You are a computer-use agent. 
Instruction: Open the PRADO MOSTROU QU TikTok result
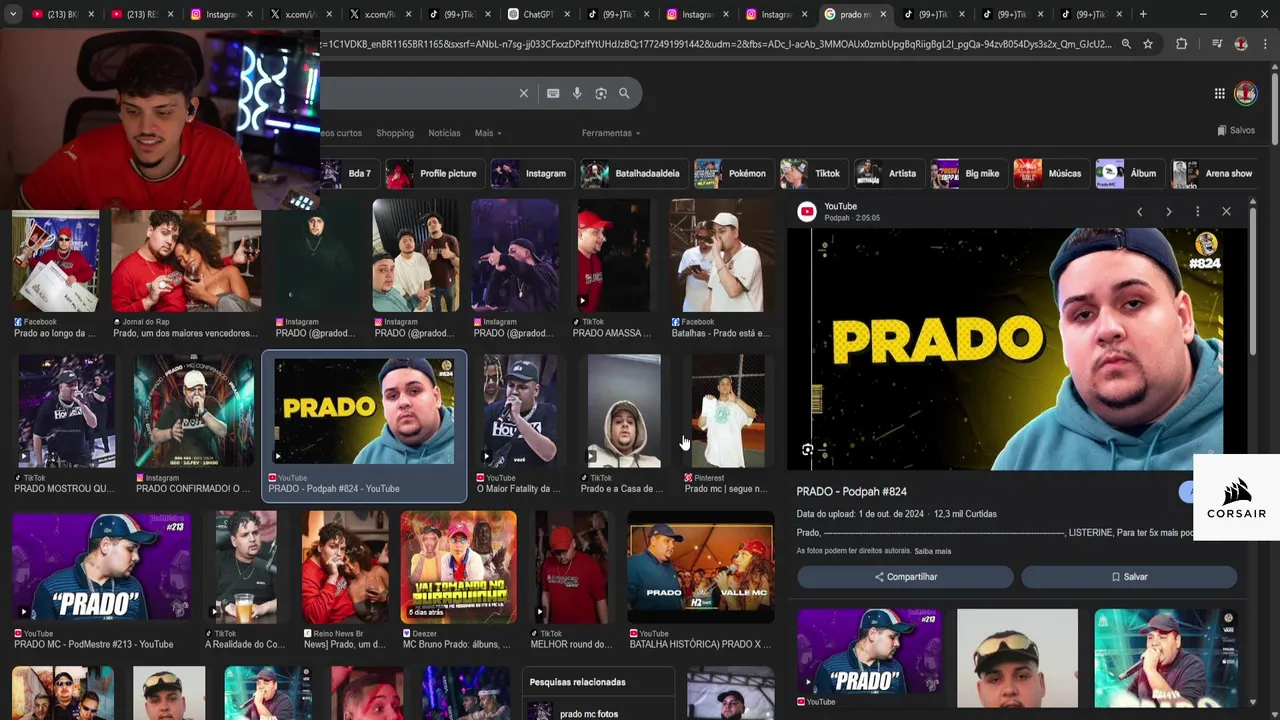pyautogui.click(x=65, y=424)
